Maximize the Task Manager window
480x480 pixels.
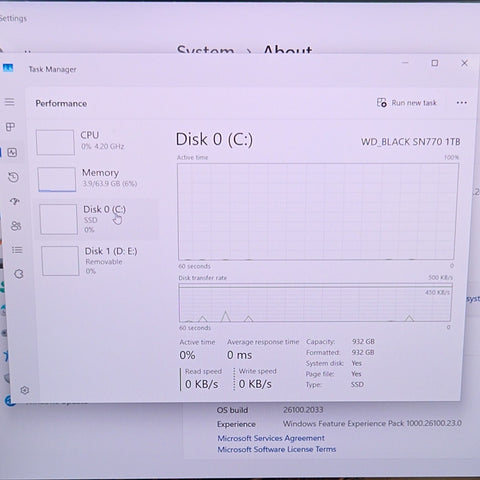[x=435, y=63]
